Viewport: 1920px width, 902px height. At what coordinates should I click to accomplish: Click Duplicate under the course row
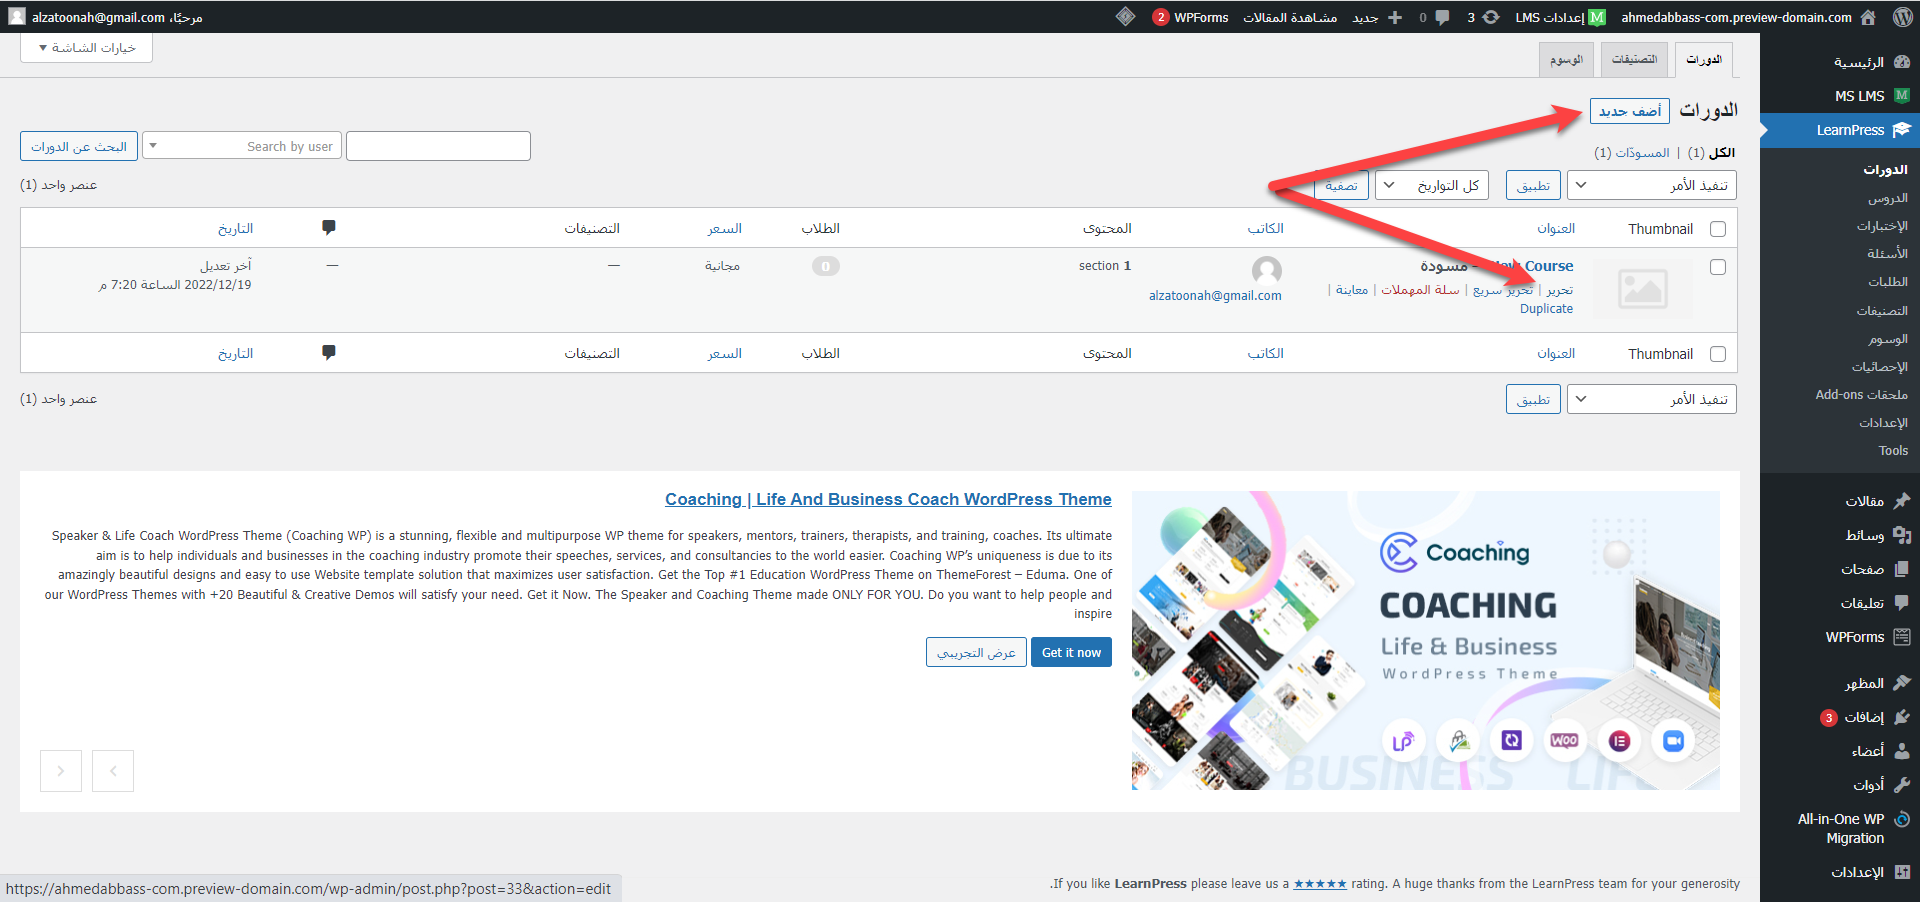tap(1546, 309)
